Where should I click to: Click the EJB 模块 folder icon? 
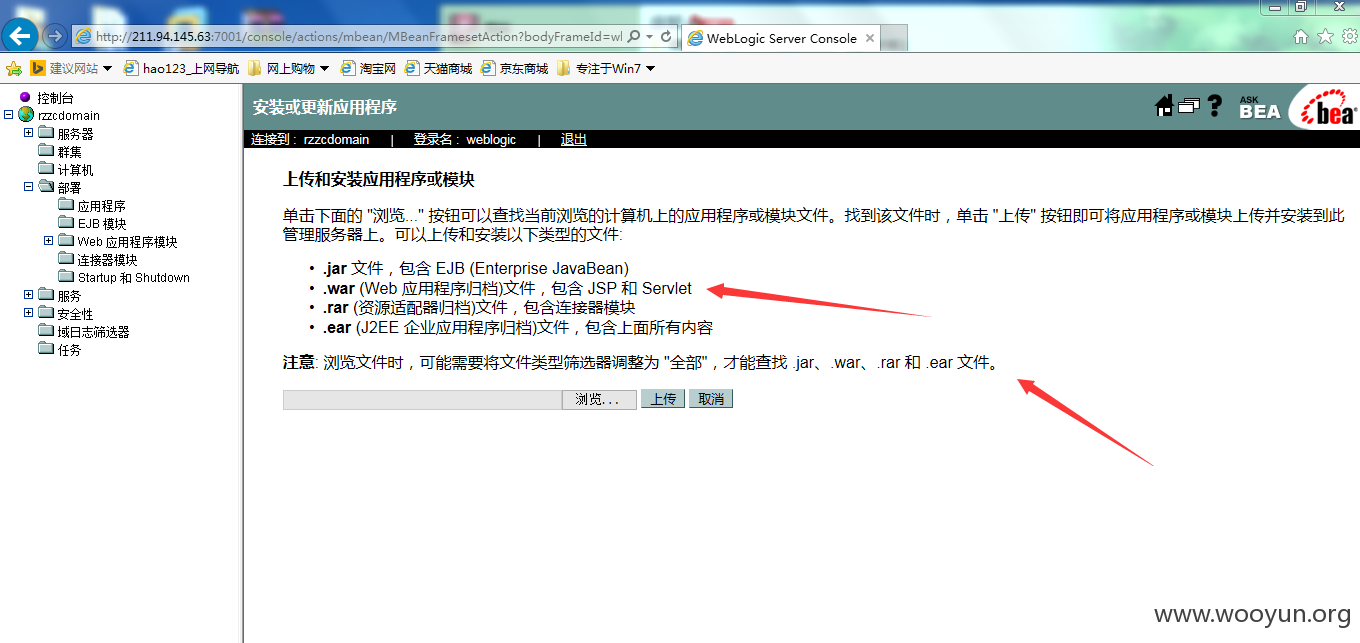[x=66, y=223]
